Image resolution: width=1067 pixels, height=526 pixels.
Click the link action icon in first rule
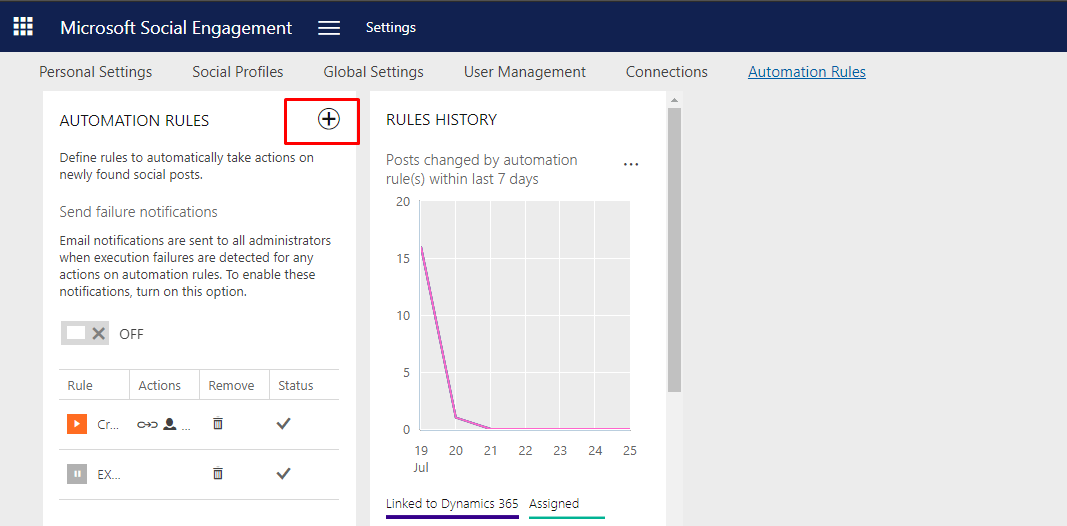tap(147, 424)
